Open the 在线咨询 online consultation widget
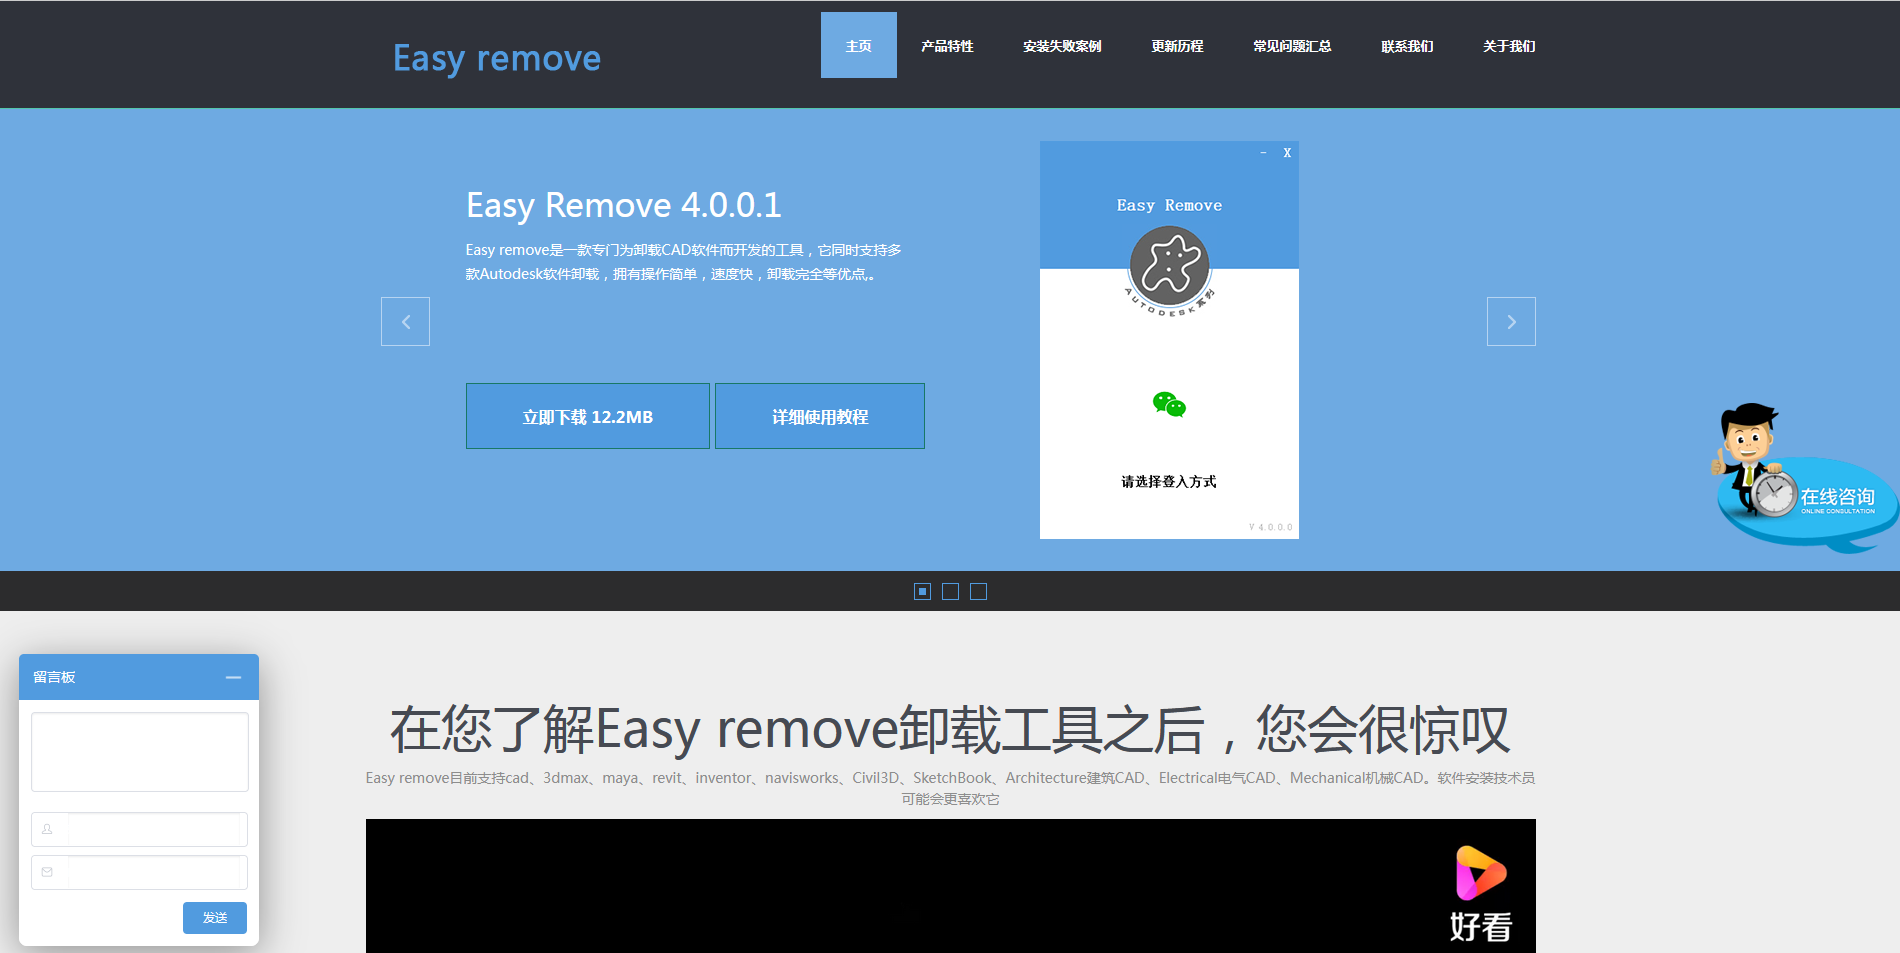The image size is (1900, 953). [1806, 478]
